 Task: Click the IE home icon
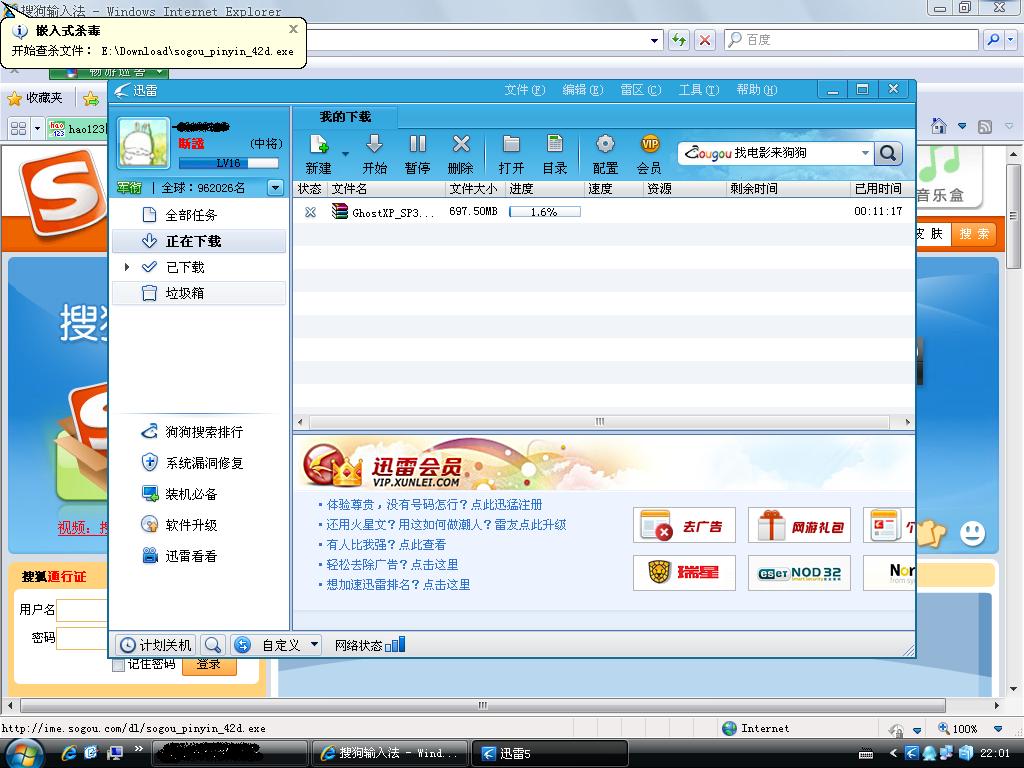tap(938, 125)
